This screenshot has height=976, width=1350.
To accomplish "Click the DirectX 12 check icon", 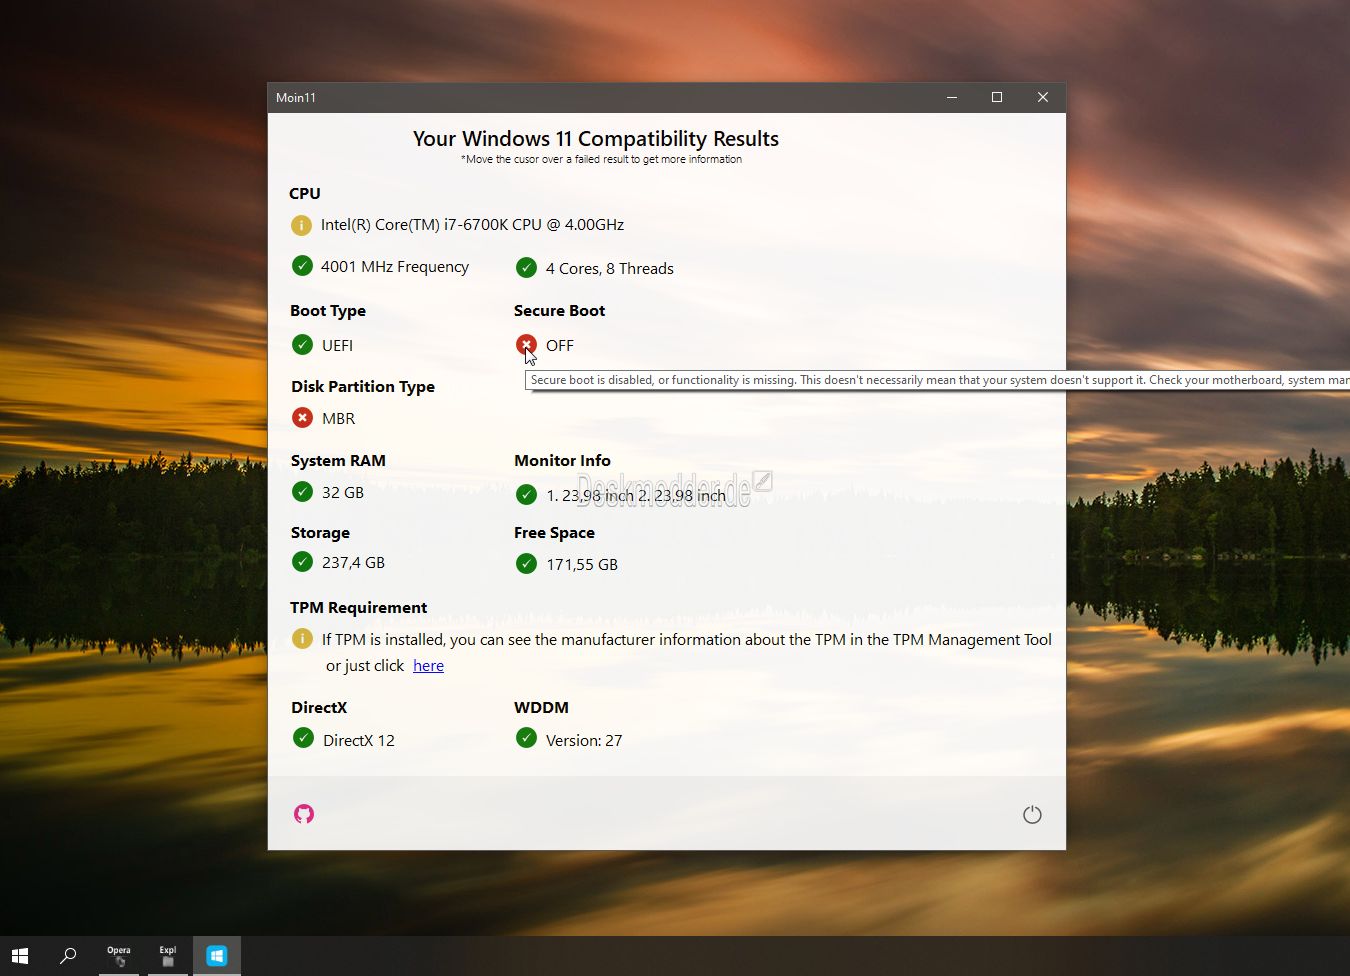I will 303,738.
